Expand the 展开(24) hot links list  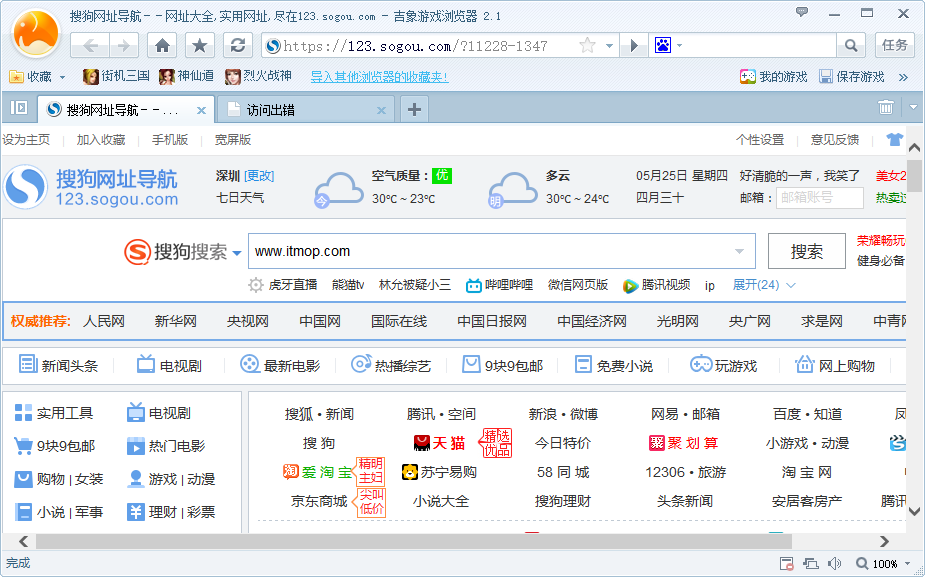coord(764,285)
